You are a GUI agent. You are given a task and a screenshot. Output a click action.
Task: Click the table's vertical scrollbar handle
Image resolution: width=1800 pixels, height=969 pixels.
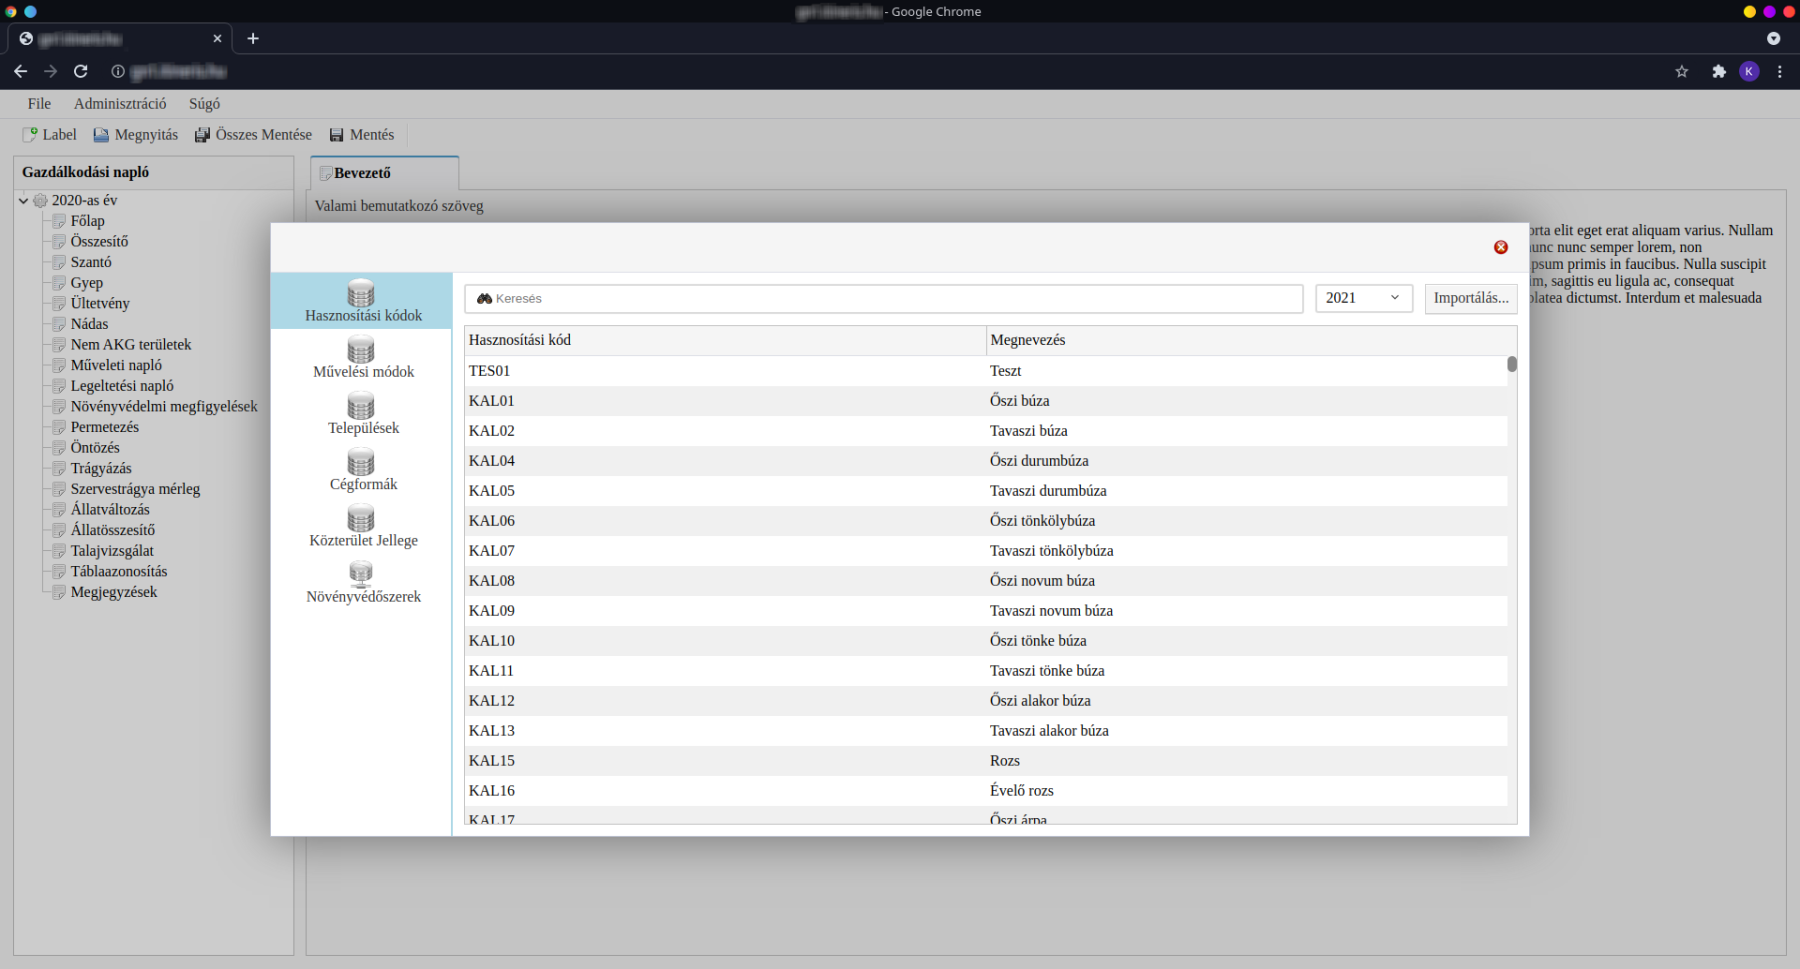tap(1512, 364)
